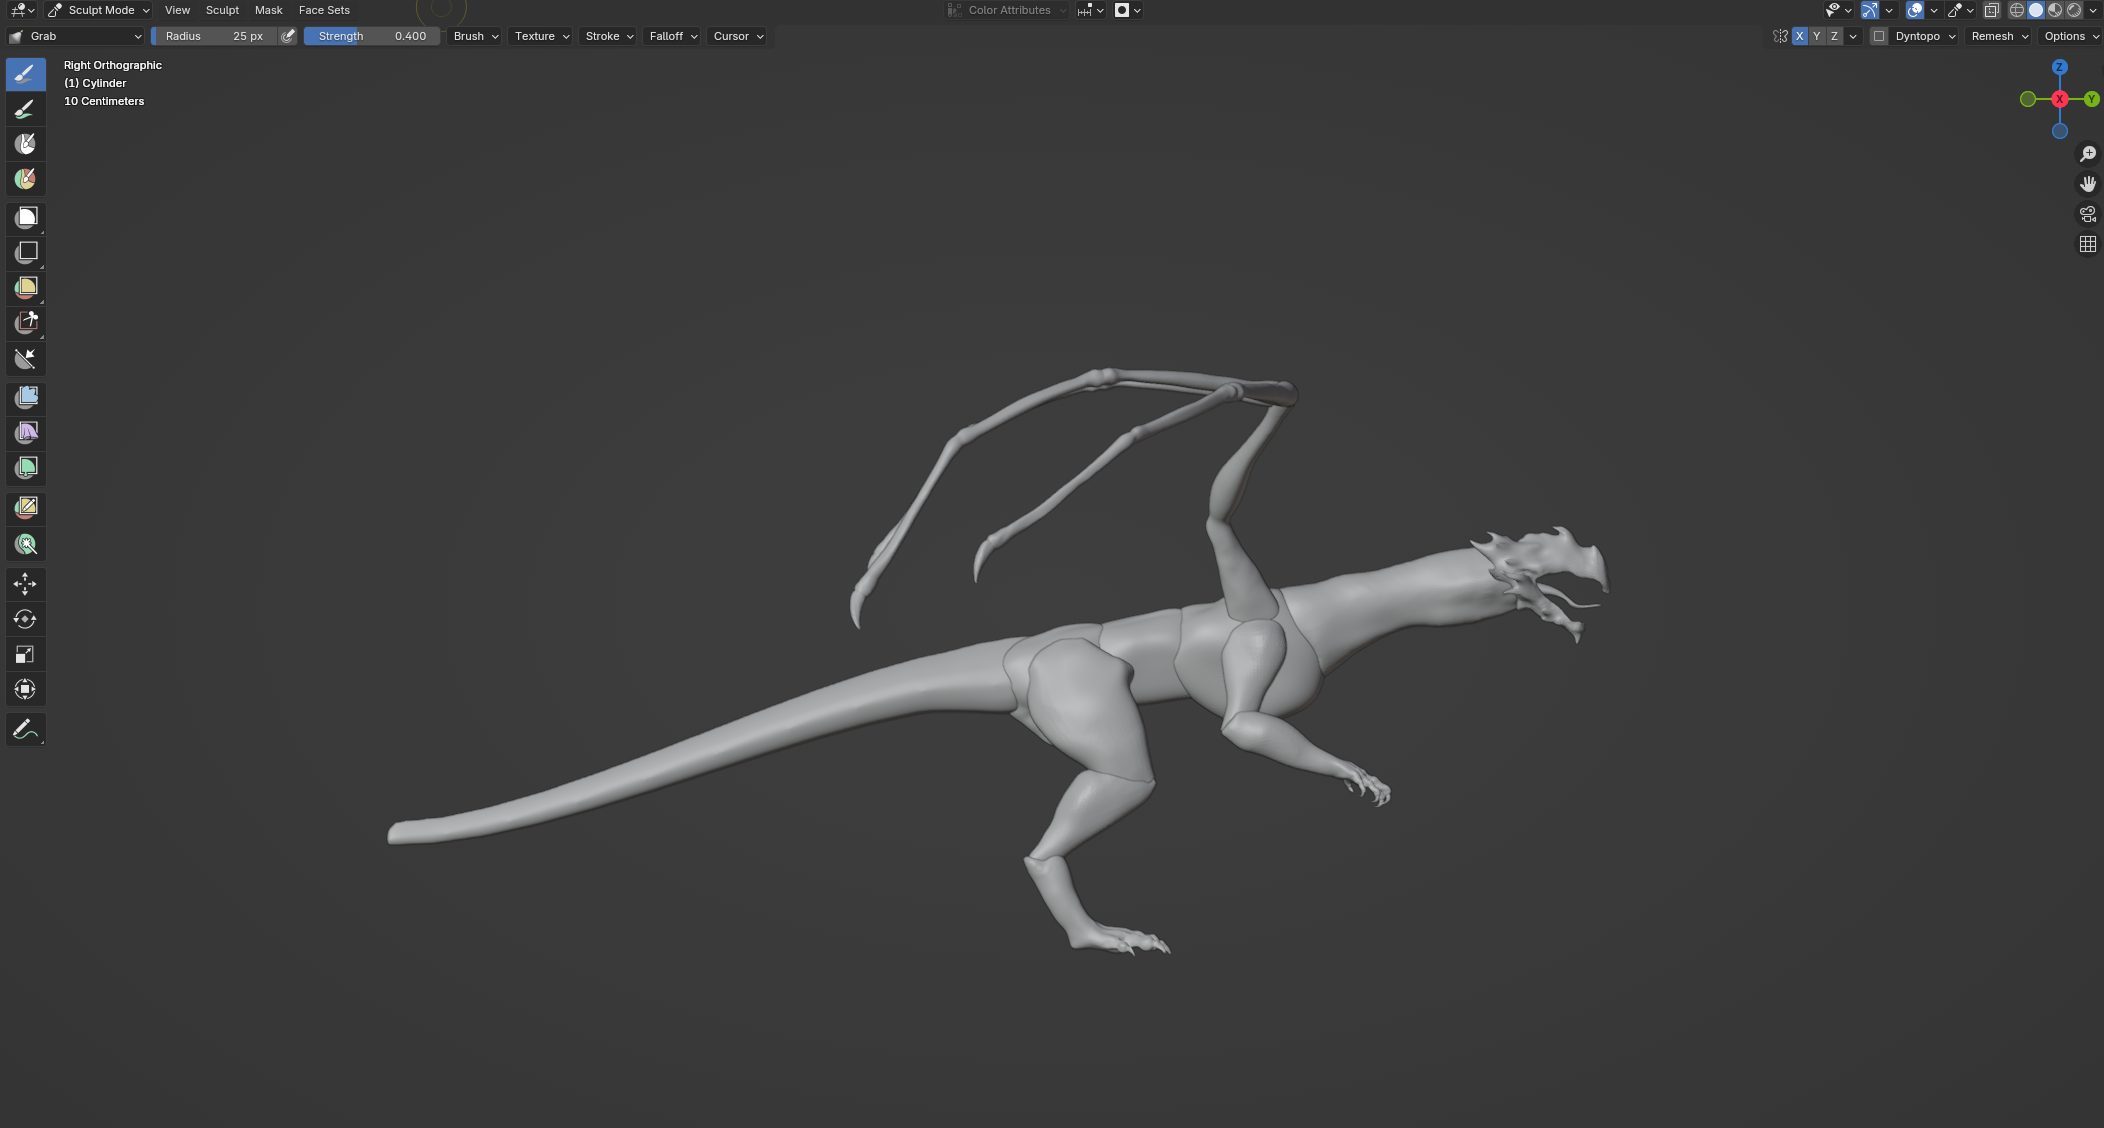Viewport: 2104px width, 1128px height.
Task: Select the Cloth Filter tool
Action: point(26,433)
